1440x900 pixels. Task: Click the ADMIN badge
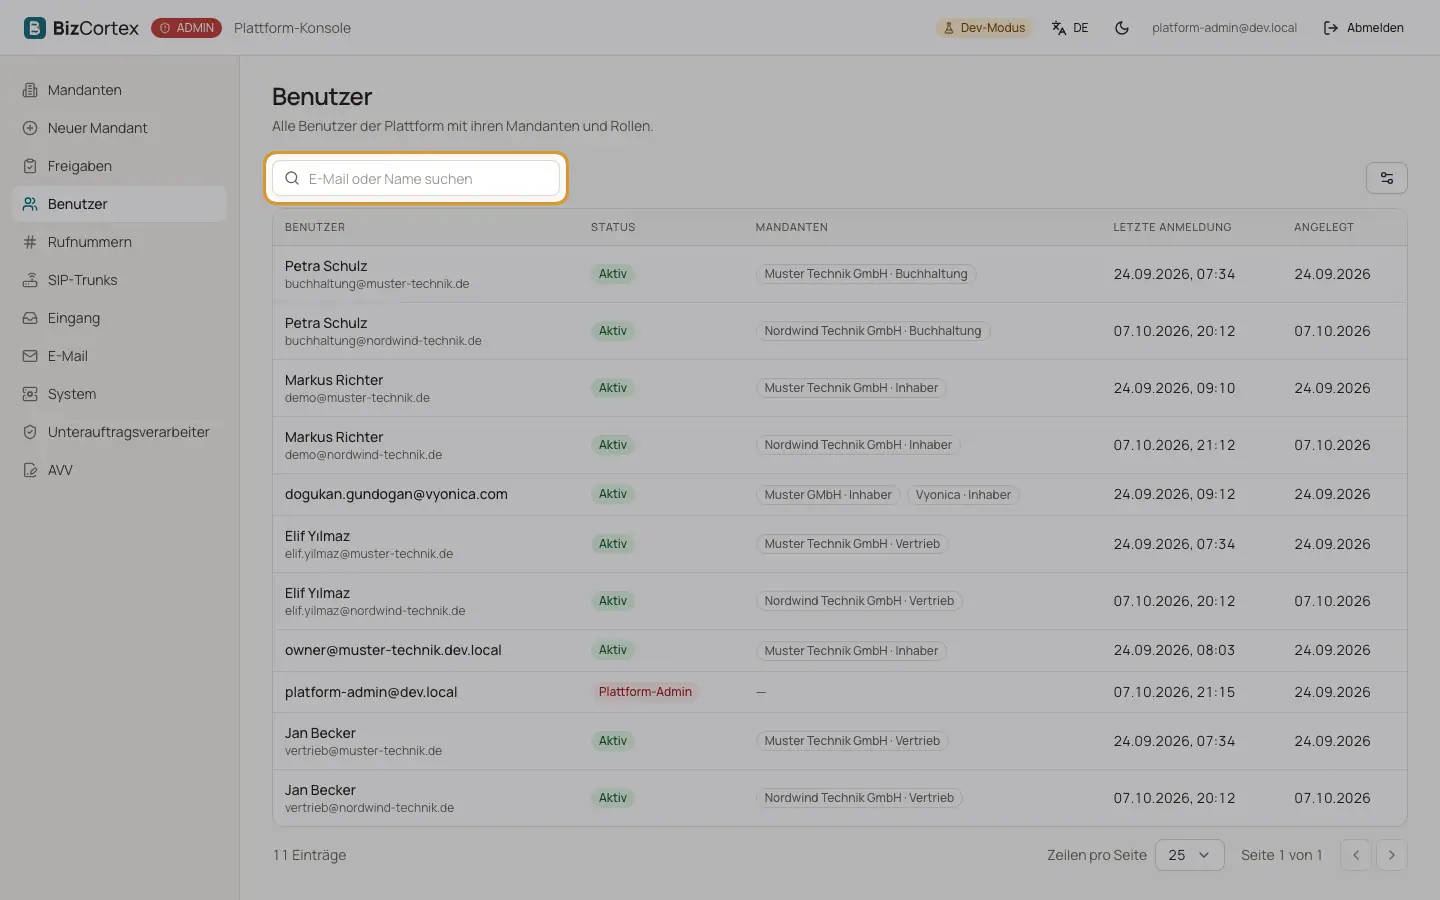(186, 28)
